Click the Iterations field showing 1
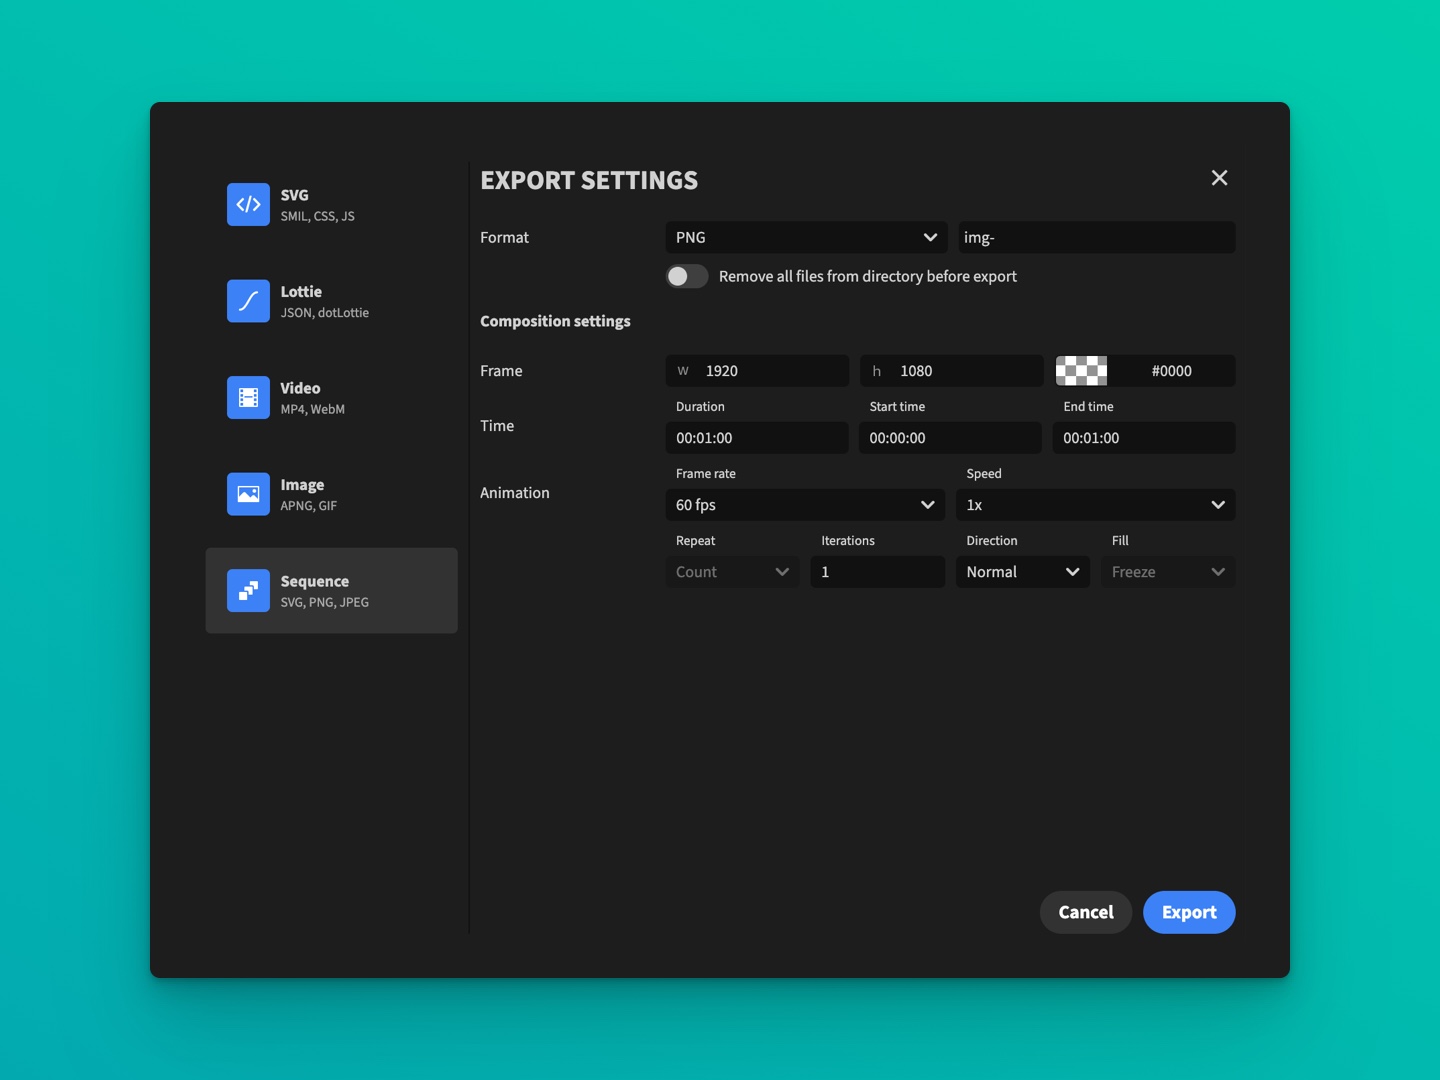This screenshot has height=1080, width=1440. pyautogui.click(x=878, y=572)
